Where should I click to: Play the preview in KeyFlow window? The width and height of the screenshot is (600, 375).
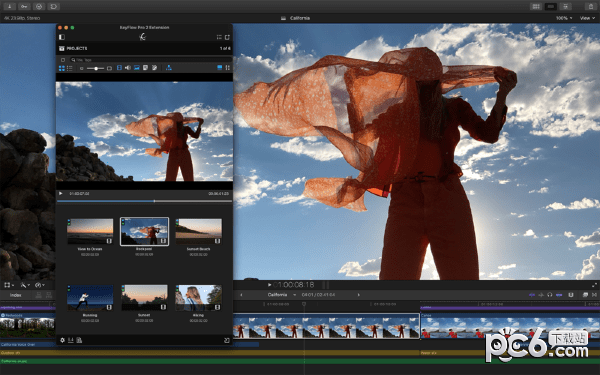[x=60, y=193]
